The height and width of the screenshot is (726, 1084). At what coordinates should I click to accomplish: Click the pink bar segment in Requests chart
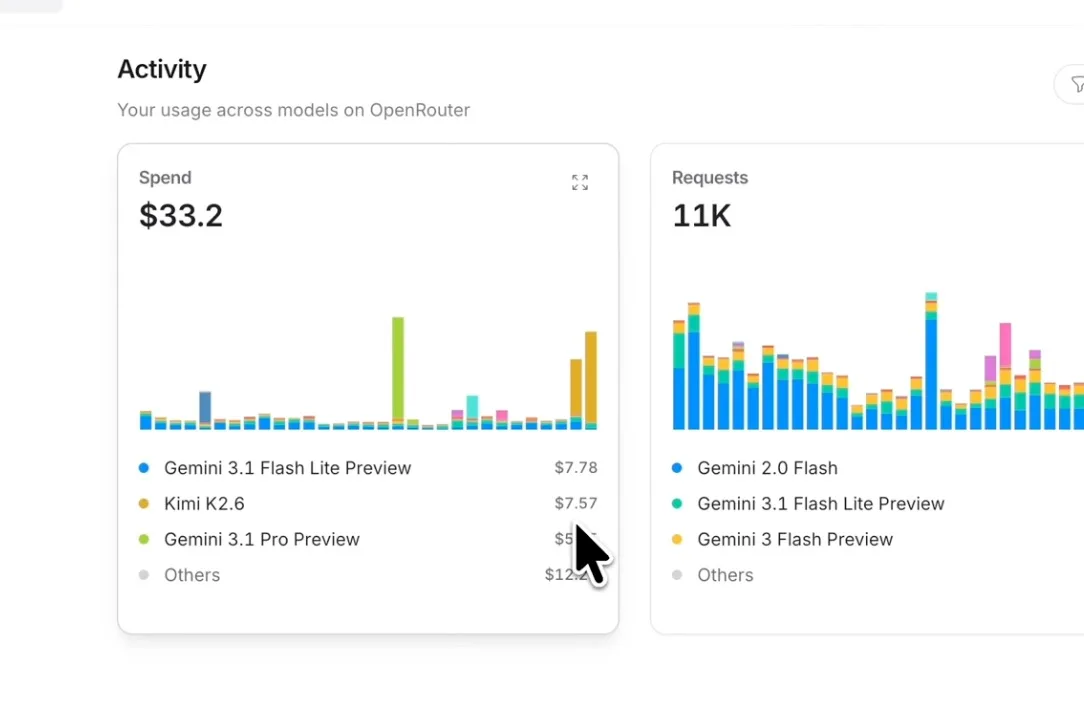[x=1005, y=345]
